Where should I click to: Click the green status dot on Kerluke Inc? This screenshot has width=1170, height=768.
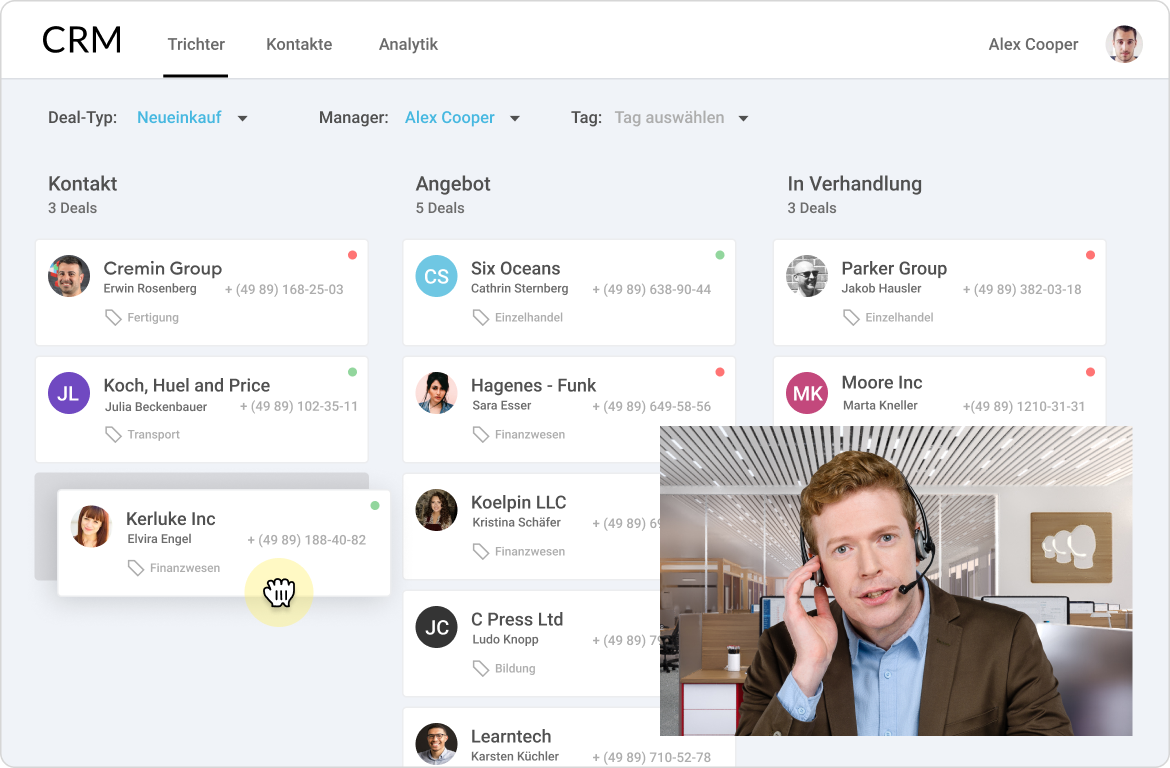(375, 505)
